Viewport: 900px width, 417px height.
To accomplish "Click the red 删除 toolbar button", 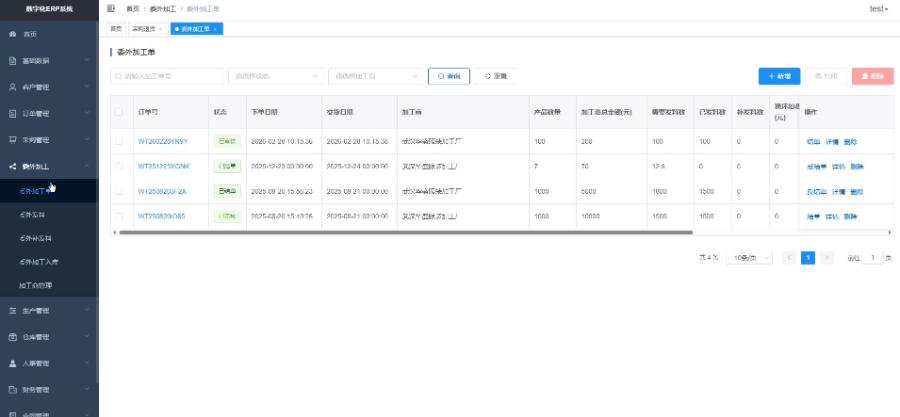I will pyautogui.click(x=872, y=76).
